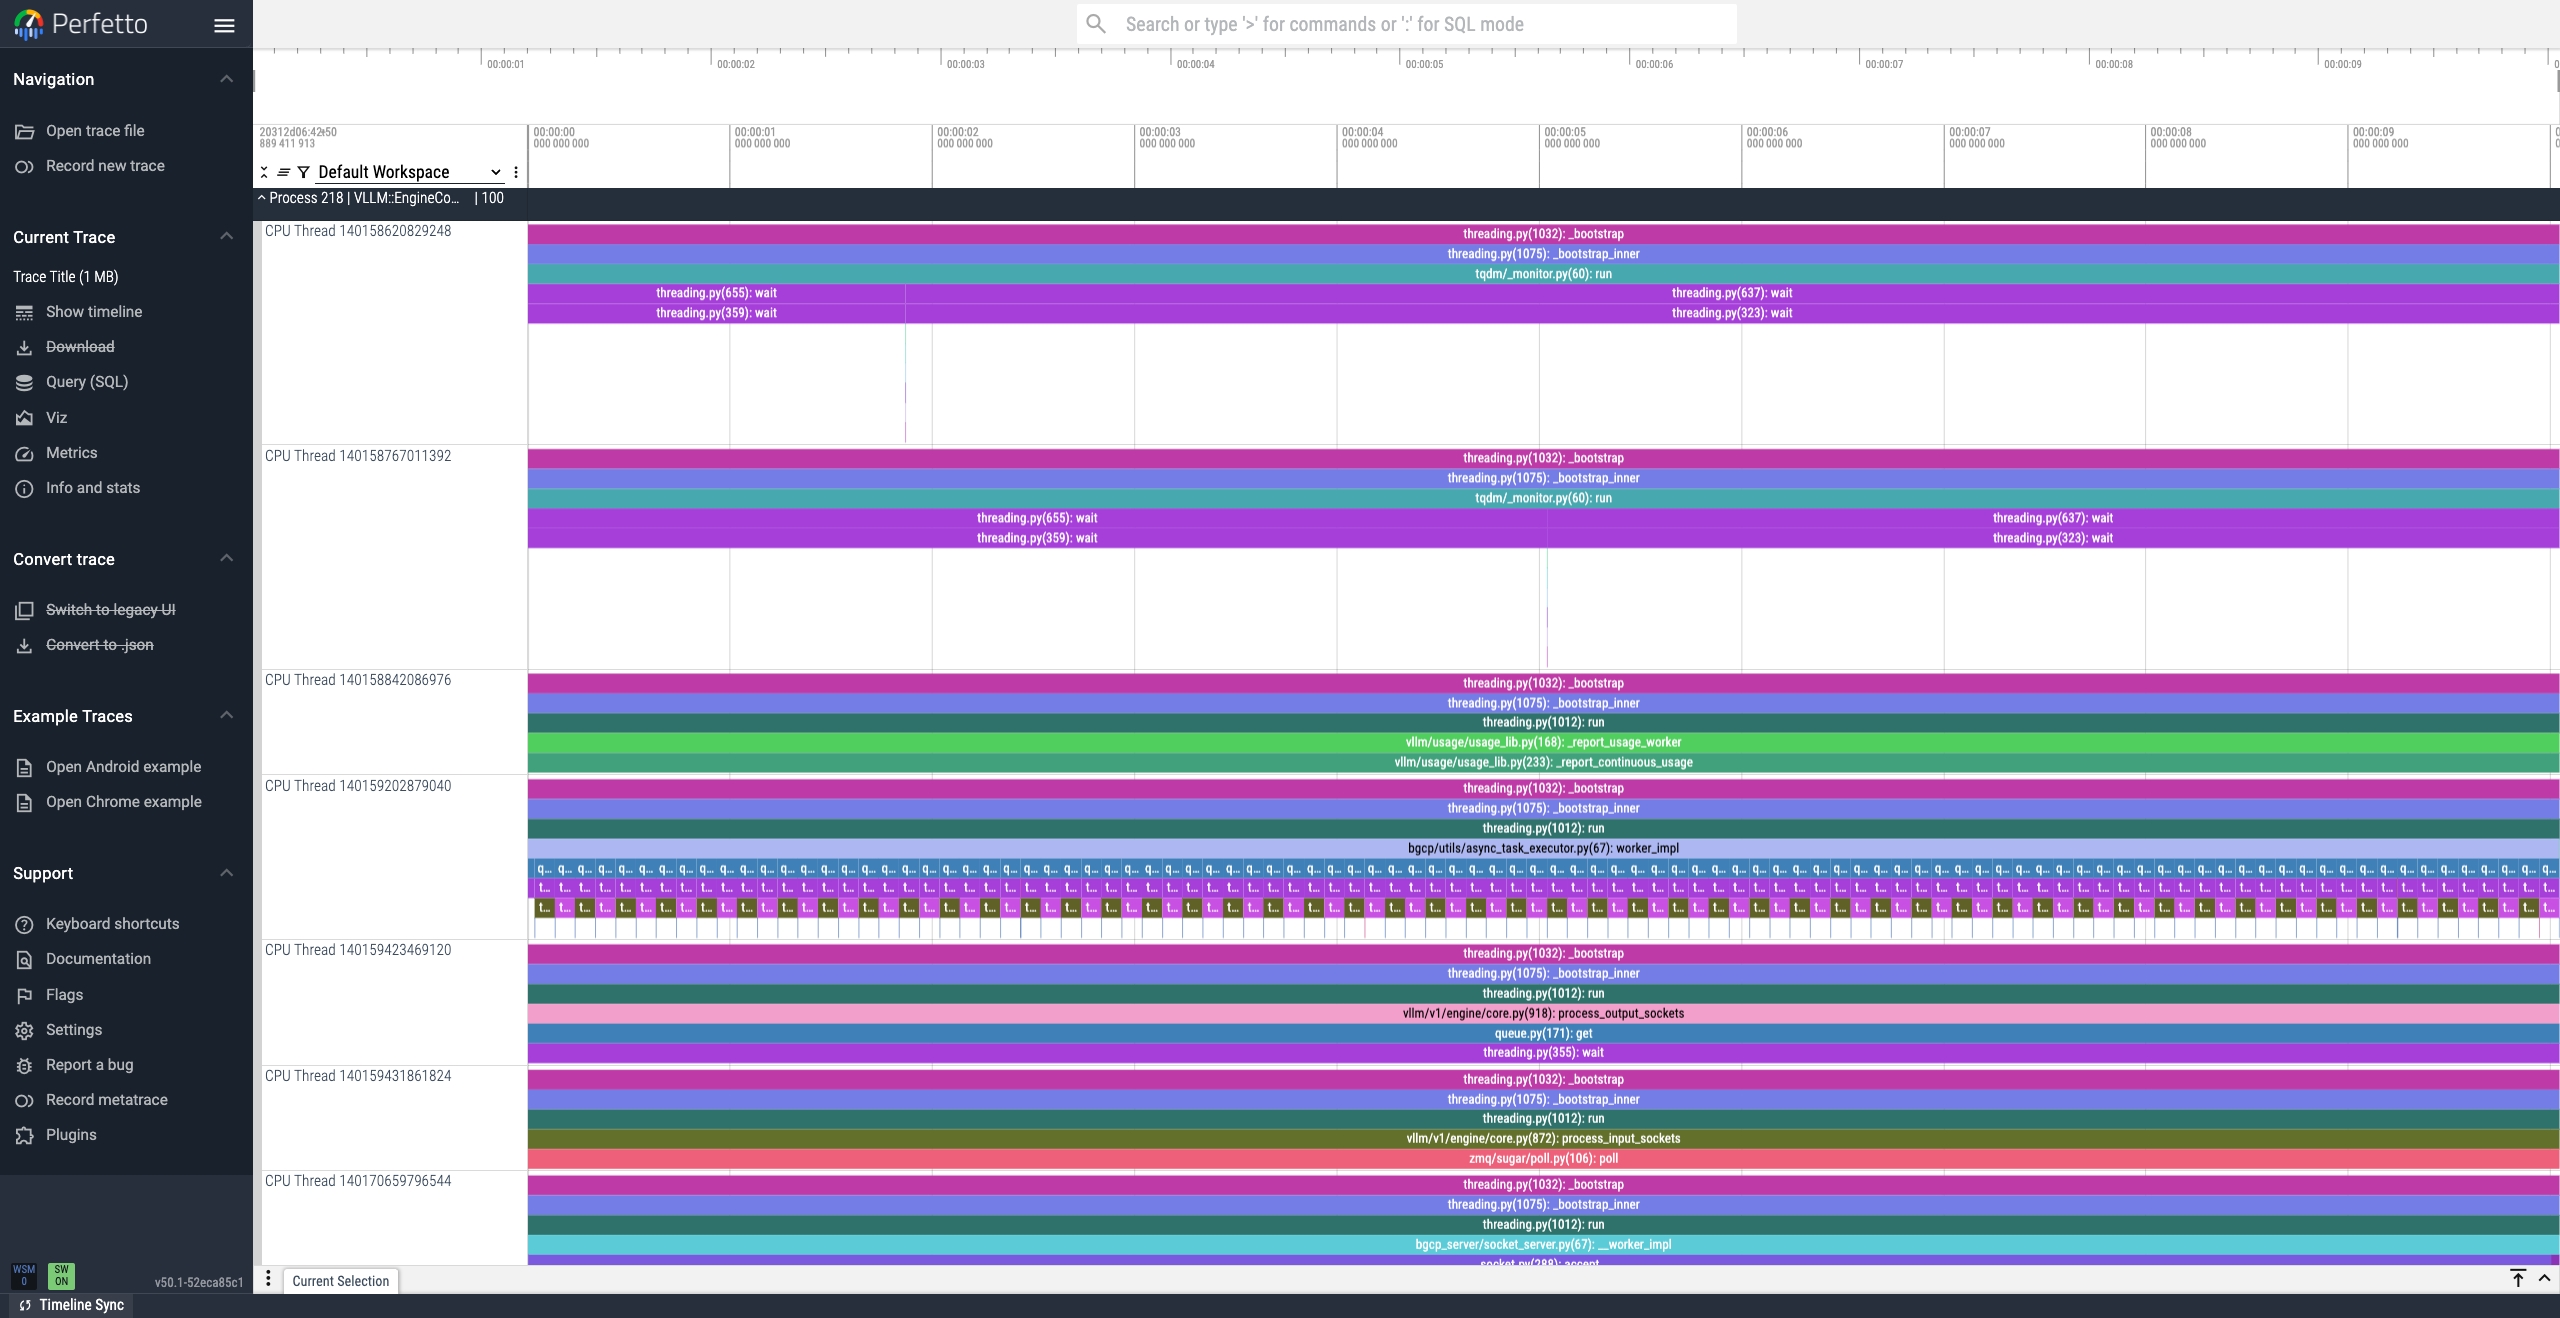Click the tqdm _monitor.py run slice in first thread
2560x1318 pixels.
1542,274
